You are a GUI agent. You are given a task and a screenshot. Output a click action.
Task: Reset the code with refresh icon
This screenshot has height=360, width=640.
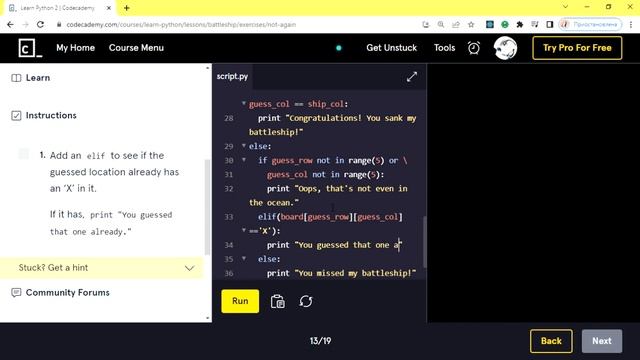(x=306, y=302)
